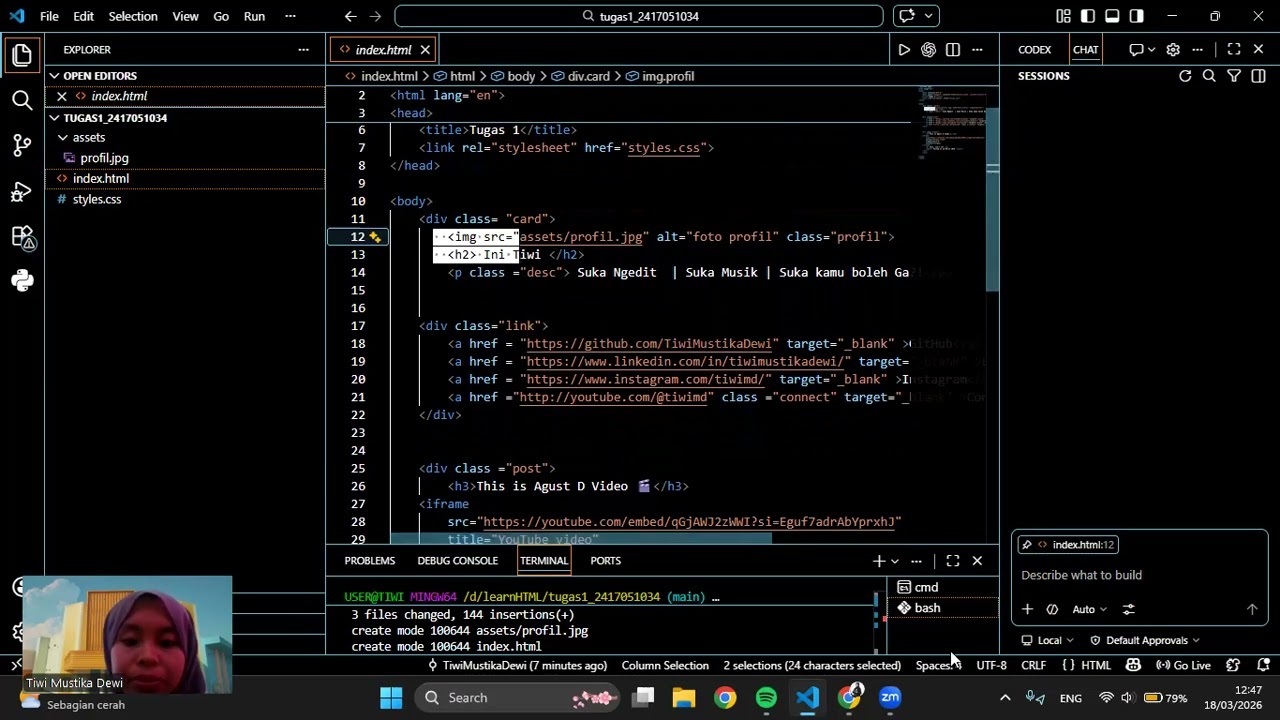Collapse the Open Editors section
The height and width of the screenshot is (720, 1280).
(x=55, y=76)
